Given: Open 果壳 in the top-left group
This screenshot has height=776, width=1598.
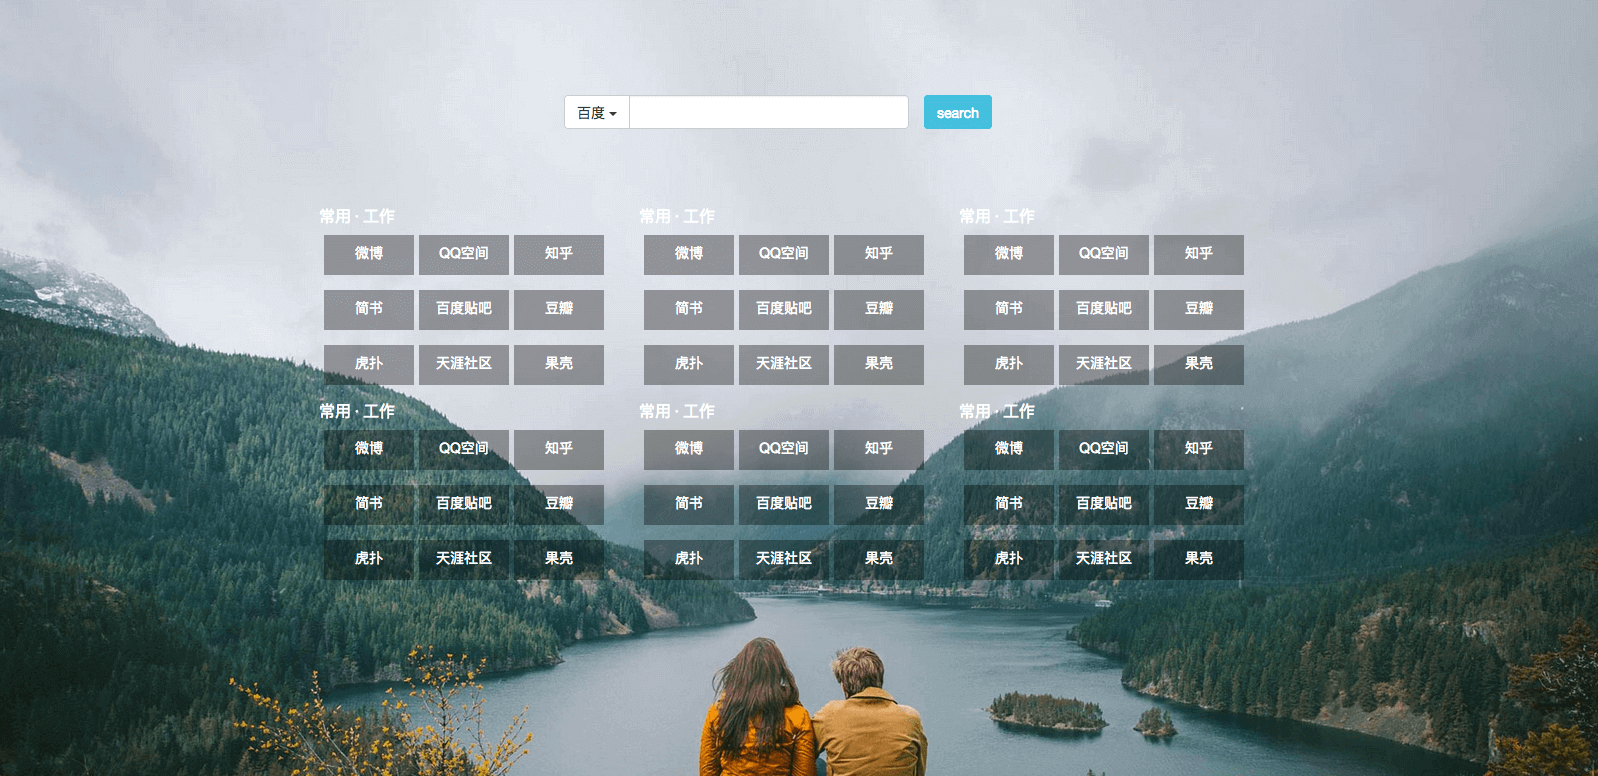Looking at the screenshot, I should (x=559, y=365).
